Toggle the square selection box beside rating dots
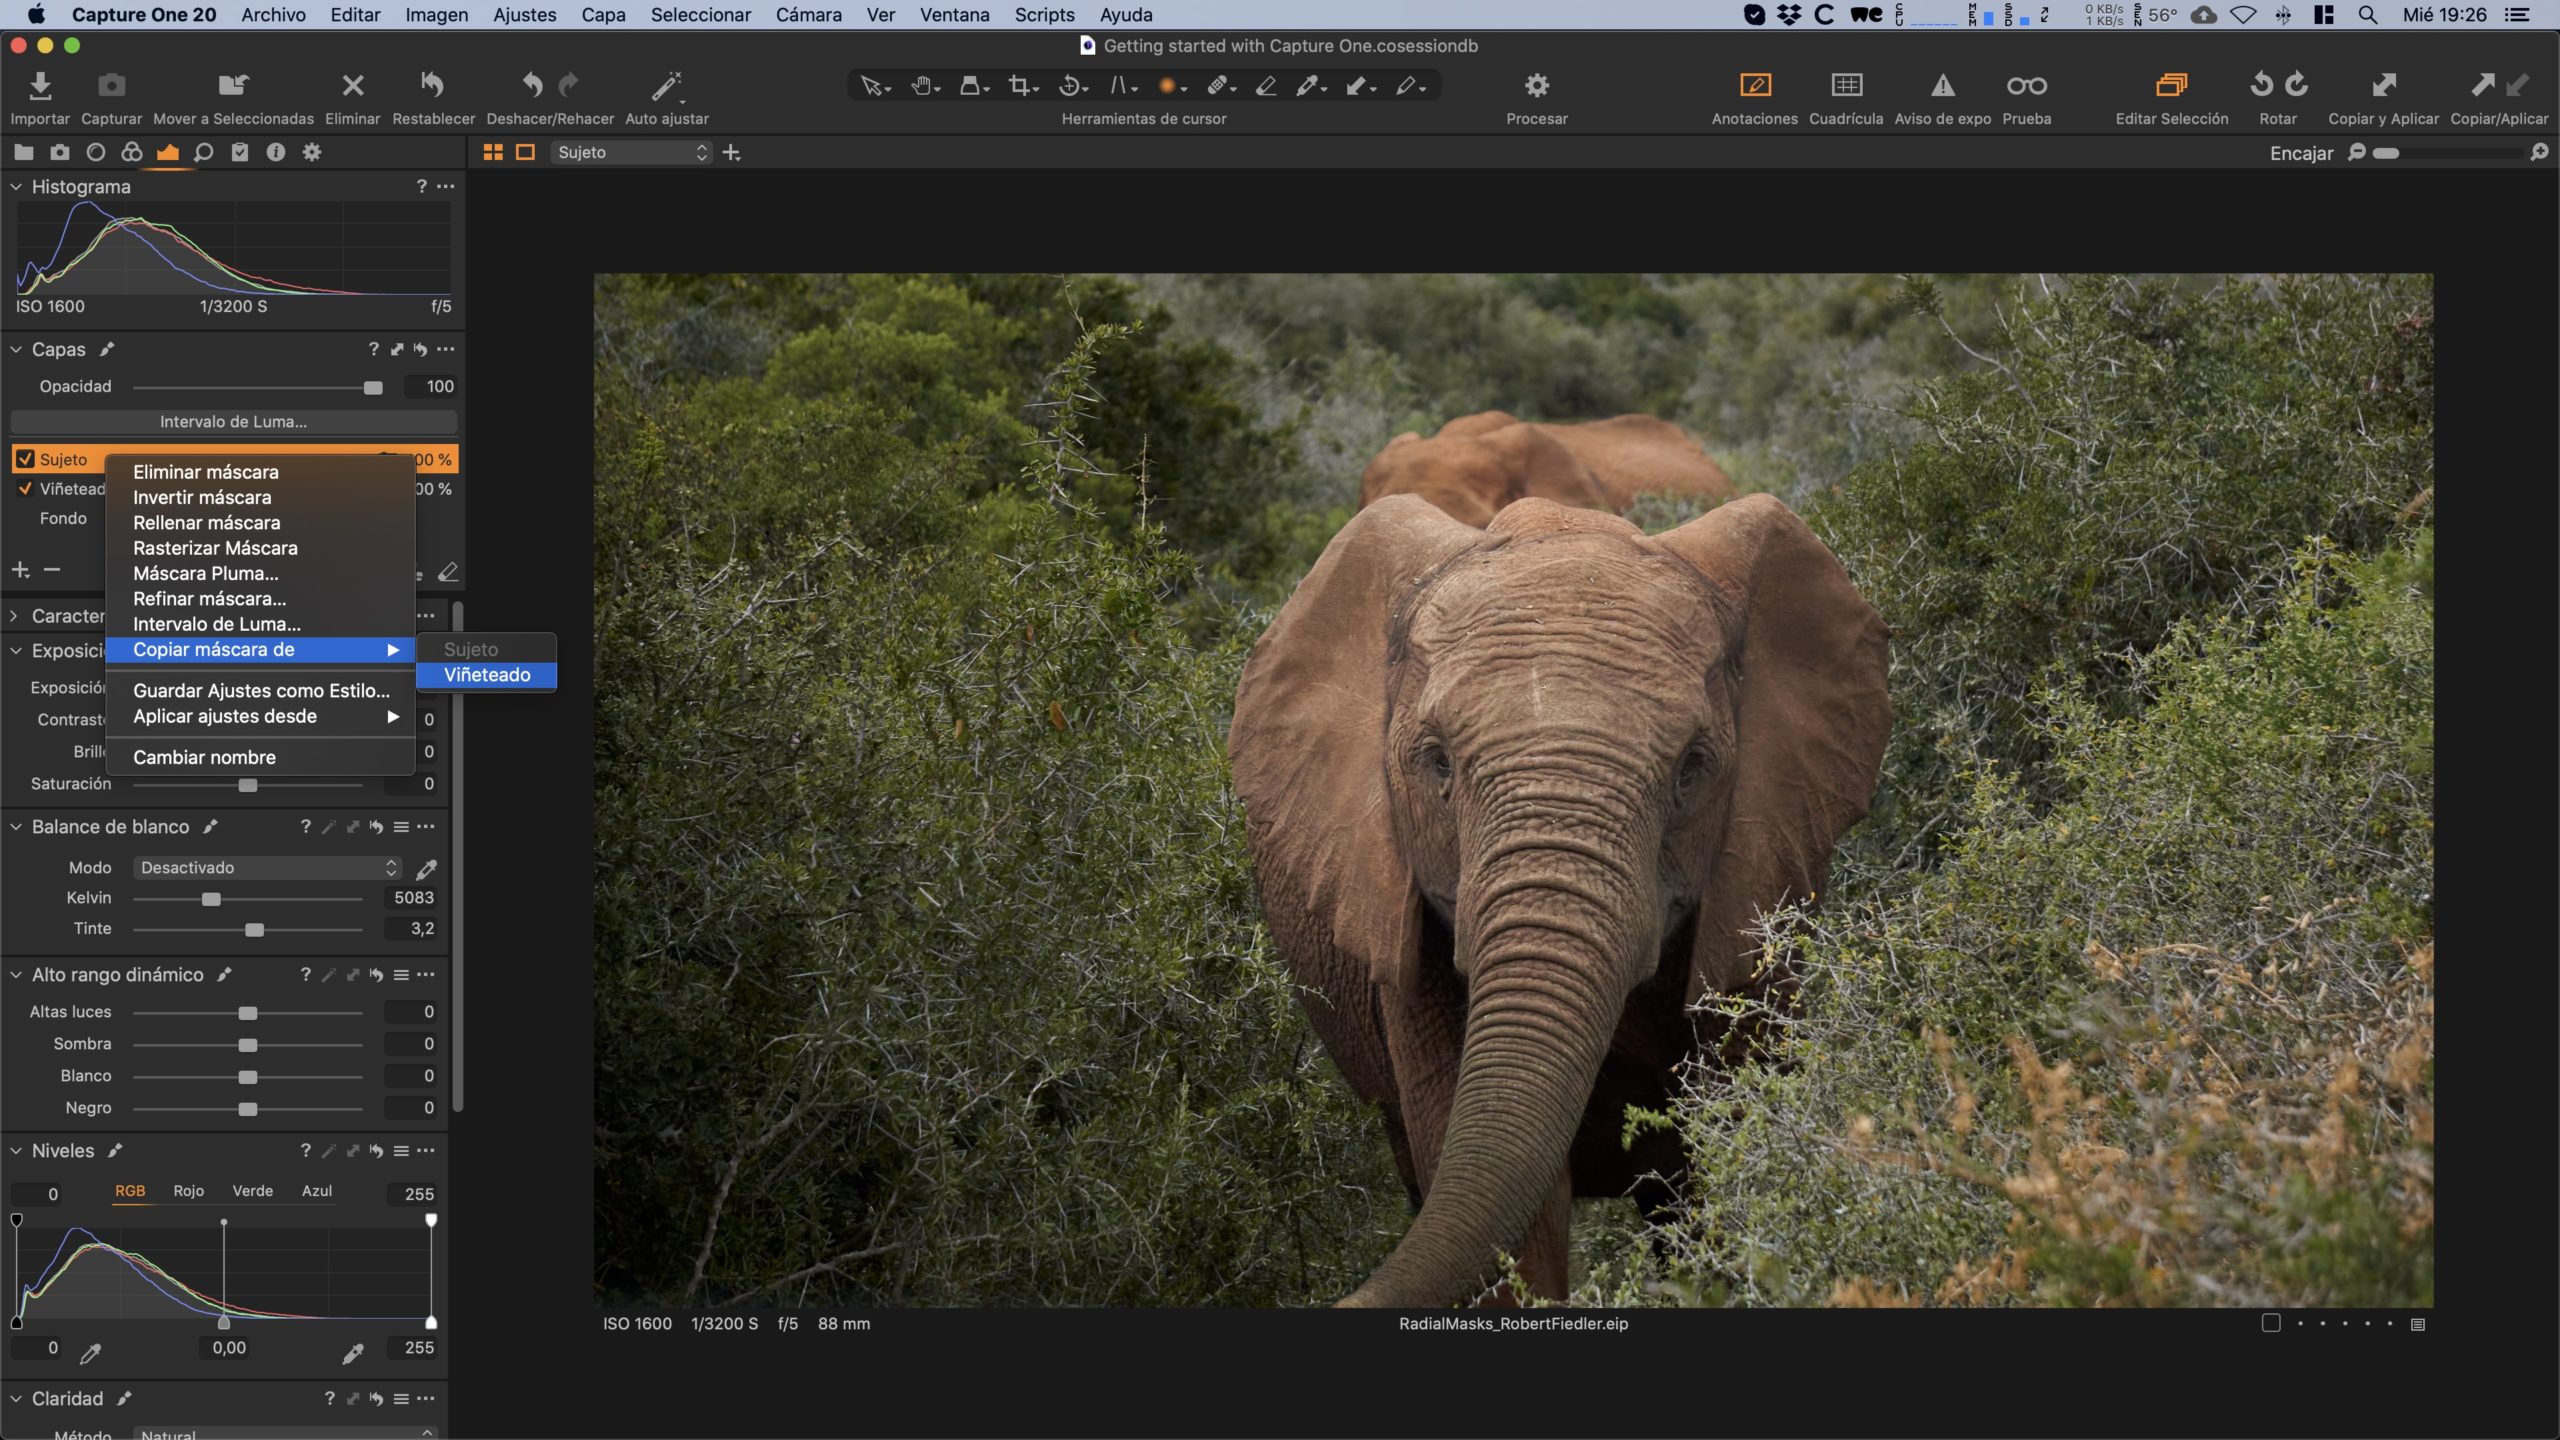Viewport: 2560px width, 1440px height. (2271, 1323)
